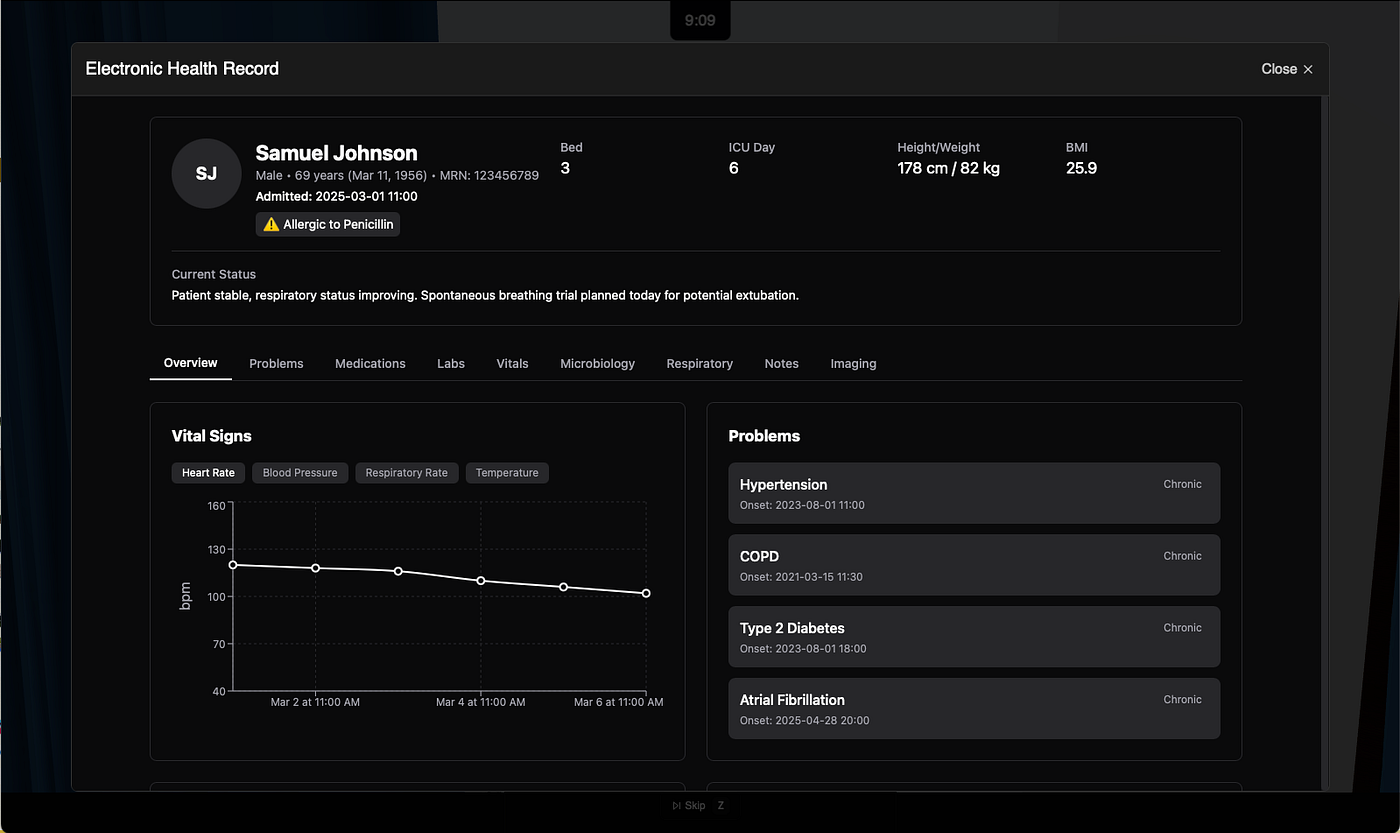The image size is (1400, 833).
Task: Click the 9:09 clock at the top
Action: (700, 20)
